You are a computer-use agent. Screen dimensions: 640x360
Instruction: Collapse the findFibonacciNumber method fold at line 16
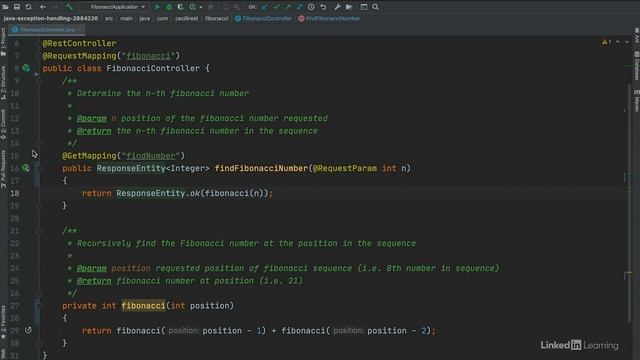(39, 168)
